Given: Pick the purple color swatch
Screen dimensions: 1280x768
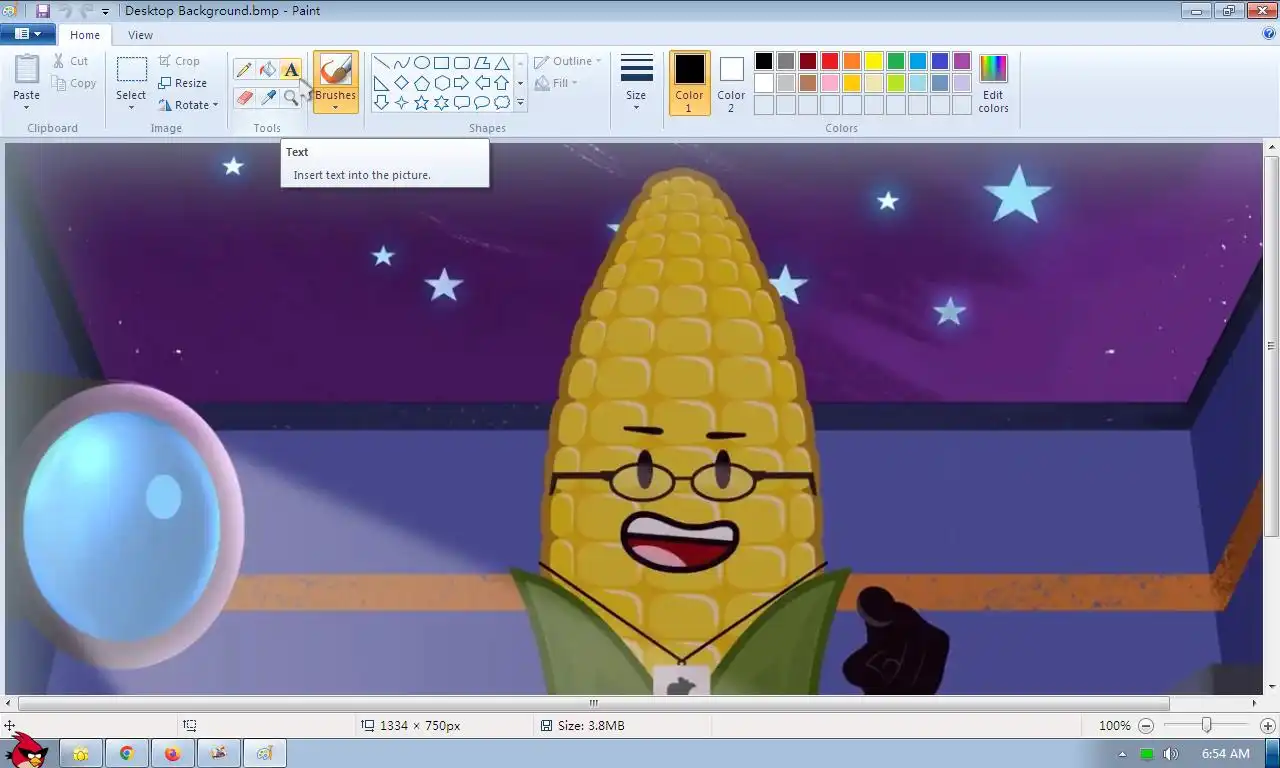Looking at the screenshot, I should 961,61.
